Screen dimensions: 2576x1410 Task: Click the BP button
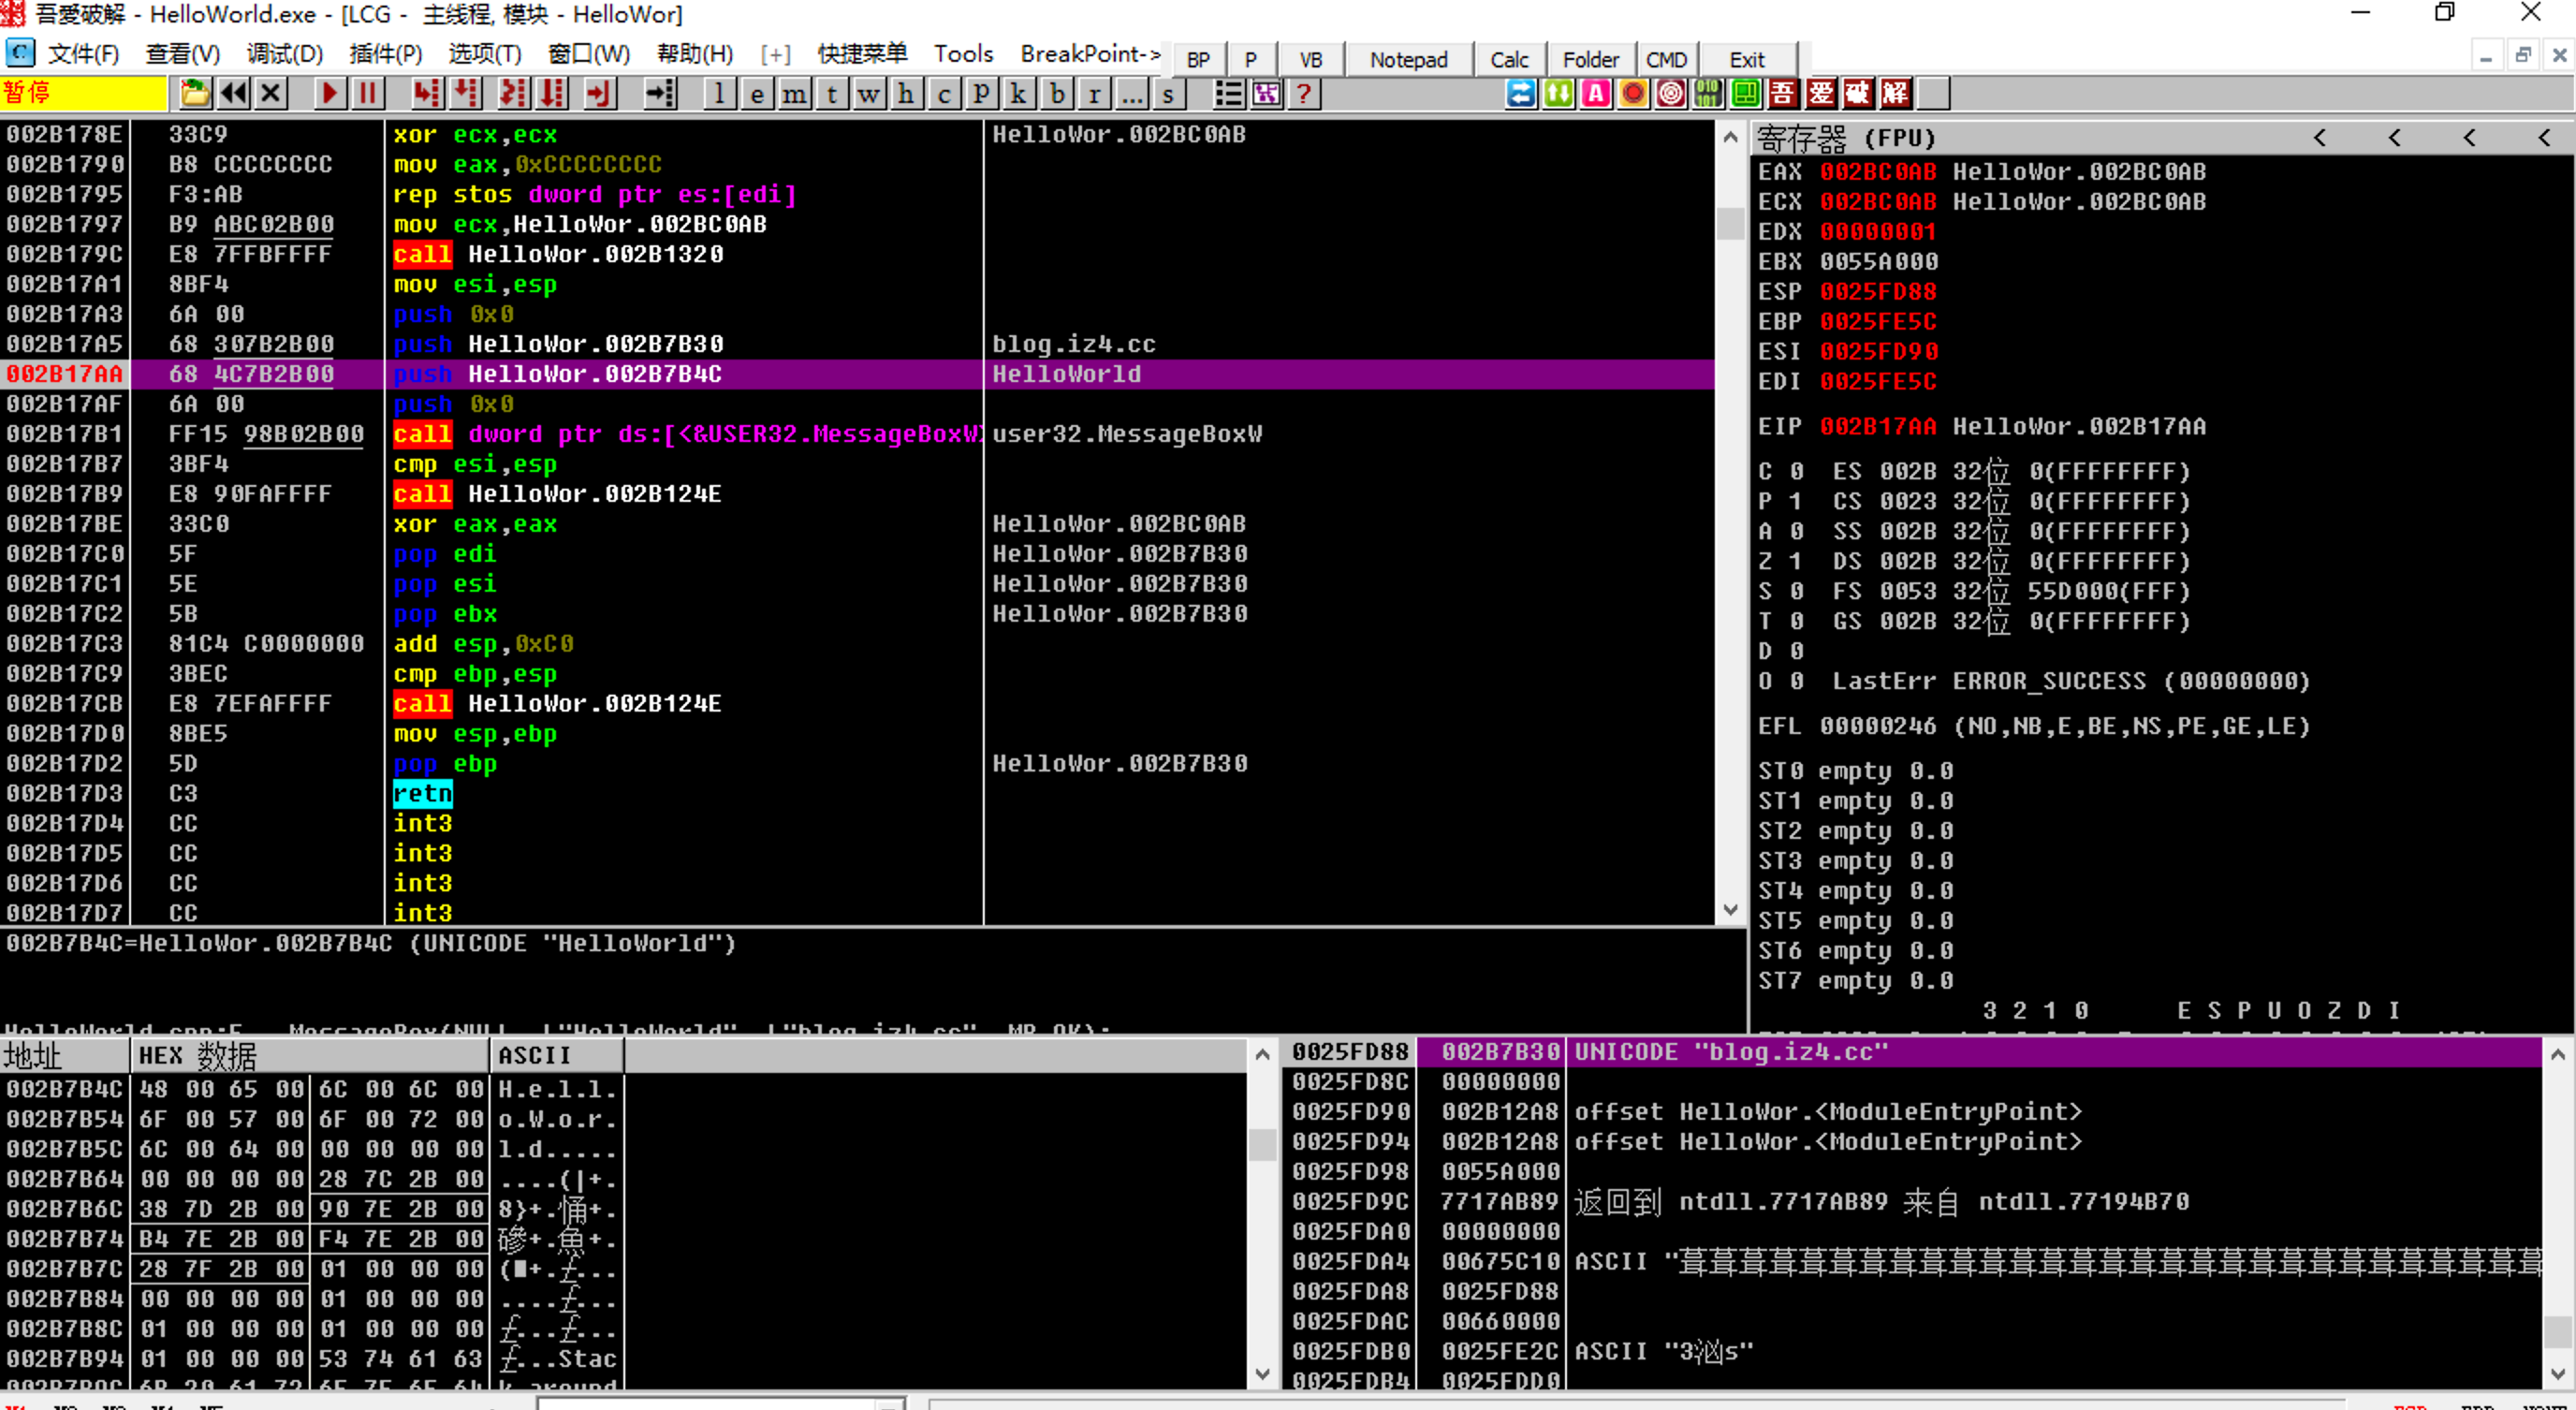(x=1198, y=60)
